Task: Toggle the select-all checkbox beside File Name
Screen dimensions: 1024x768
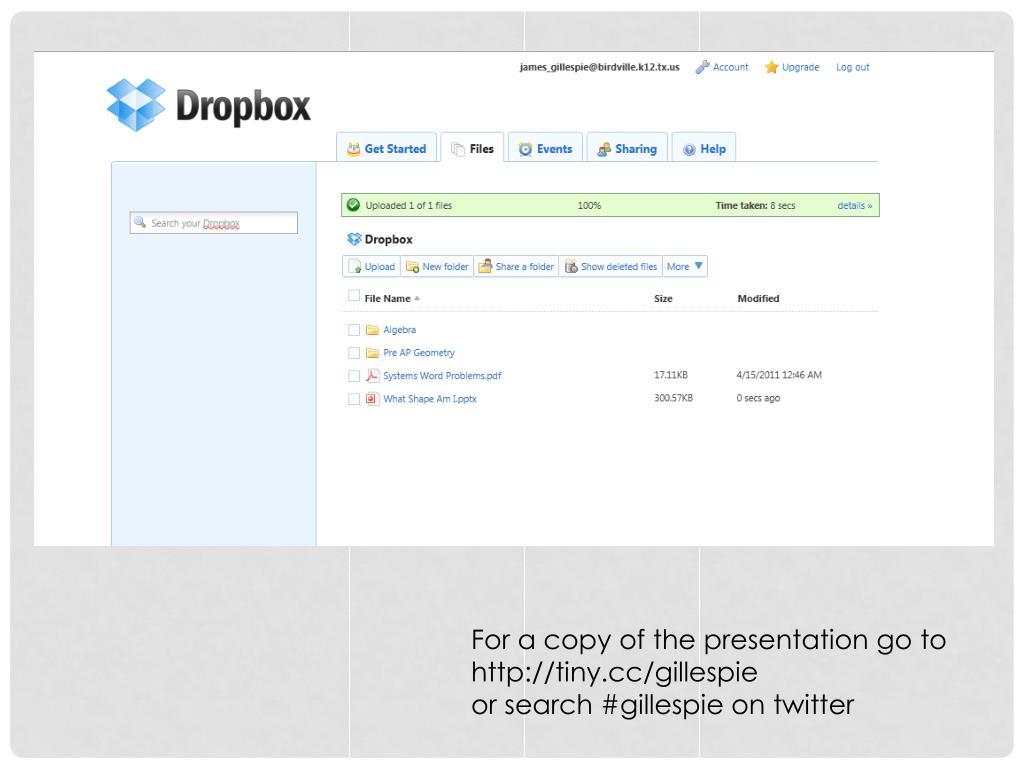Action: pyautogui.click(x=354, y=296)
